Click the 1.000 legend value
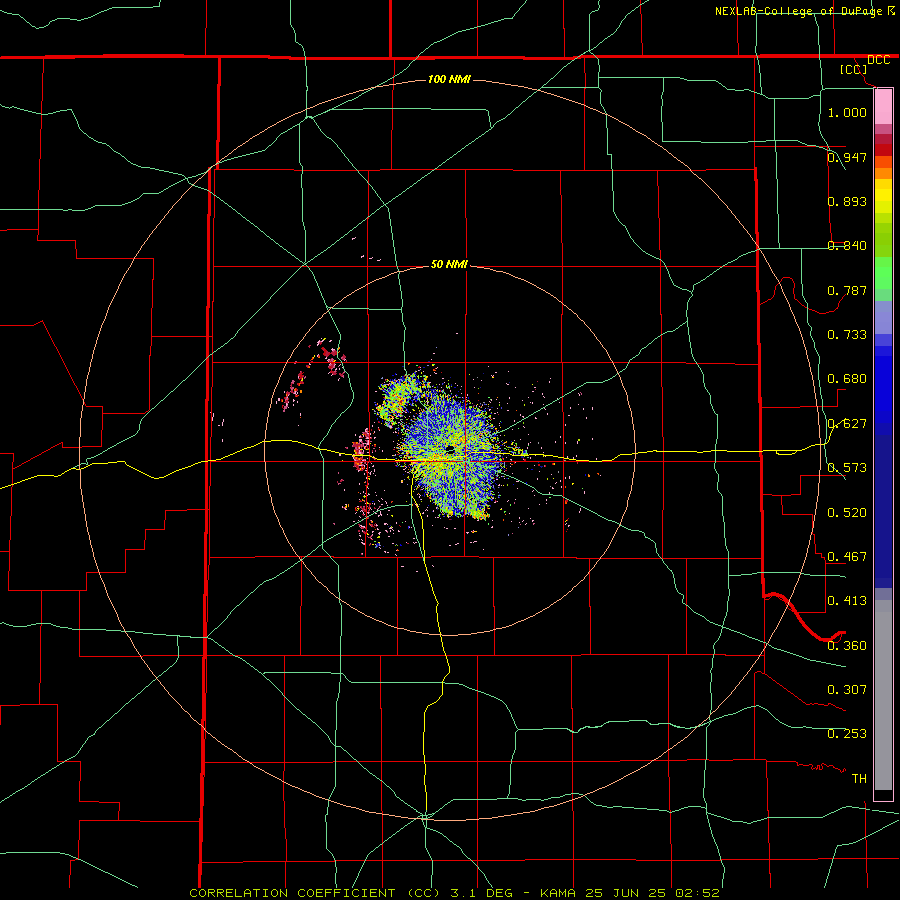The image size is (900, 900). coord(847,112)
